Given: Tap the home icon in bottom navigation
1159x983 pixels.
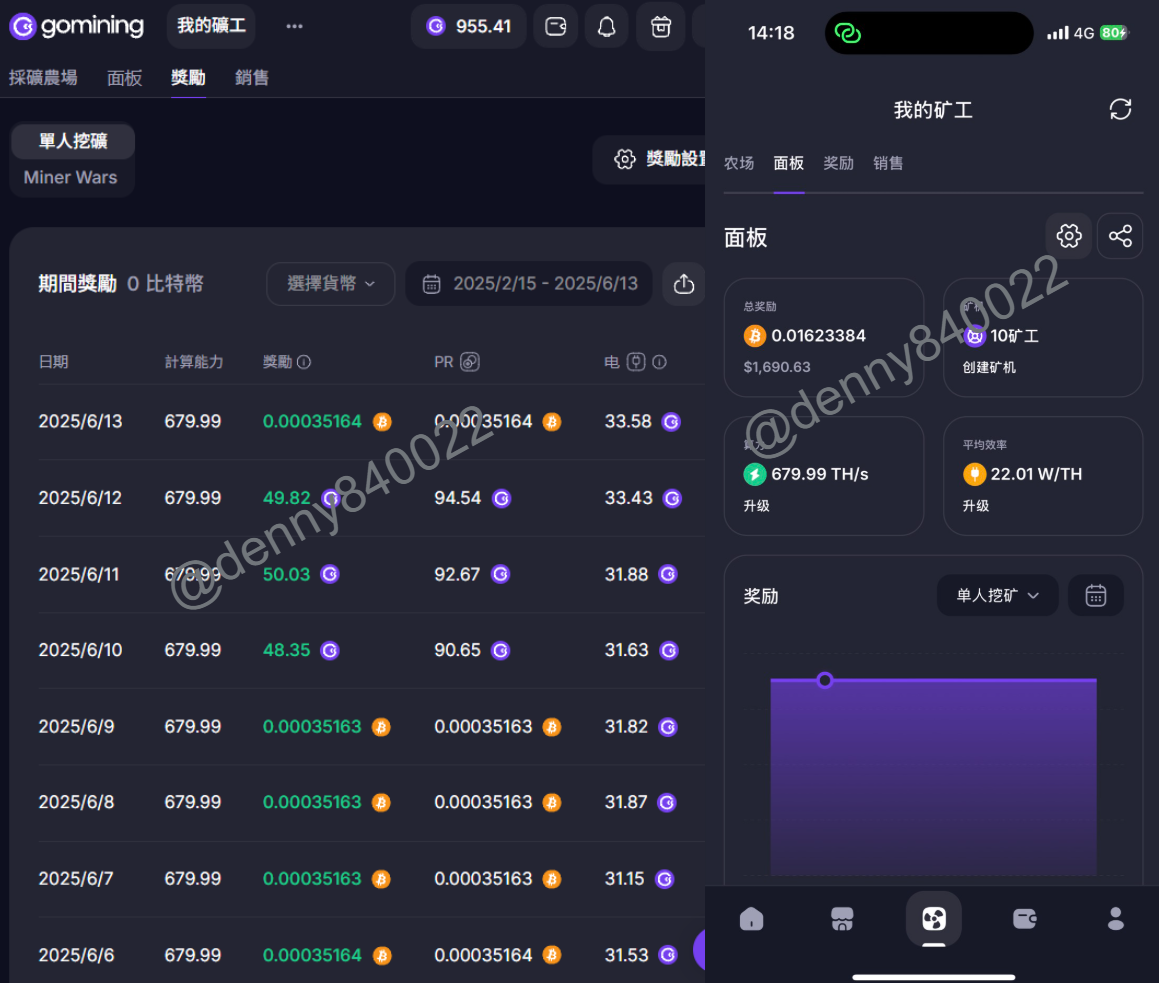Looking at the screenshot, I should pos(751,919).
